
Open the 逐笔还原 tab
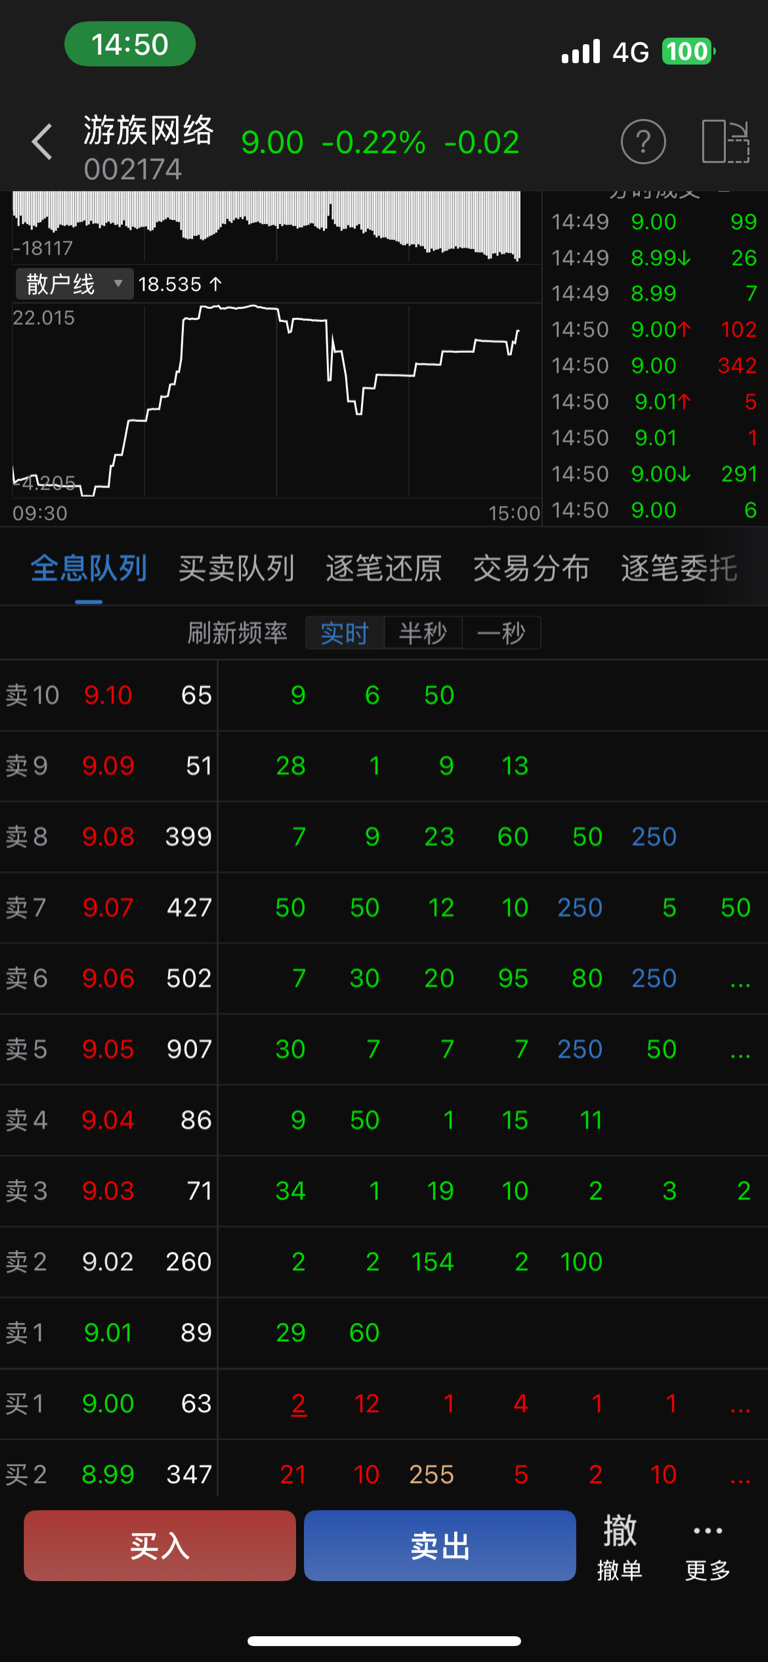coord(383,568)
